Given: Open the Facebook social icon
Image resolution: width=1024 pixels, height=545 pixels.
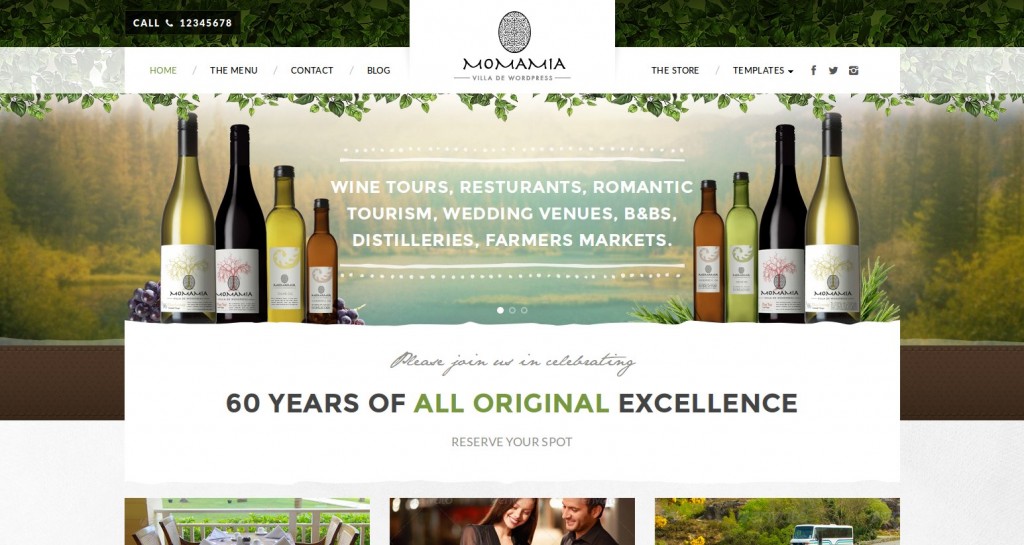Looking at the screenshot, I should pyautogui.click(x=813, y=70).
